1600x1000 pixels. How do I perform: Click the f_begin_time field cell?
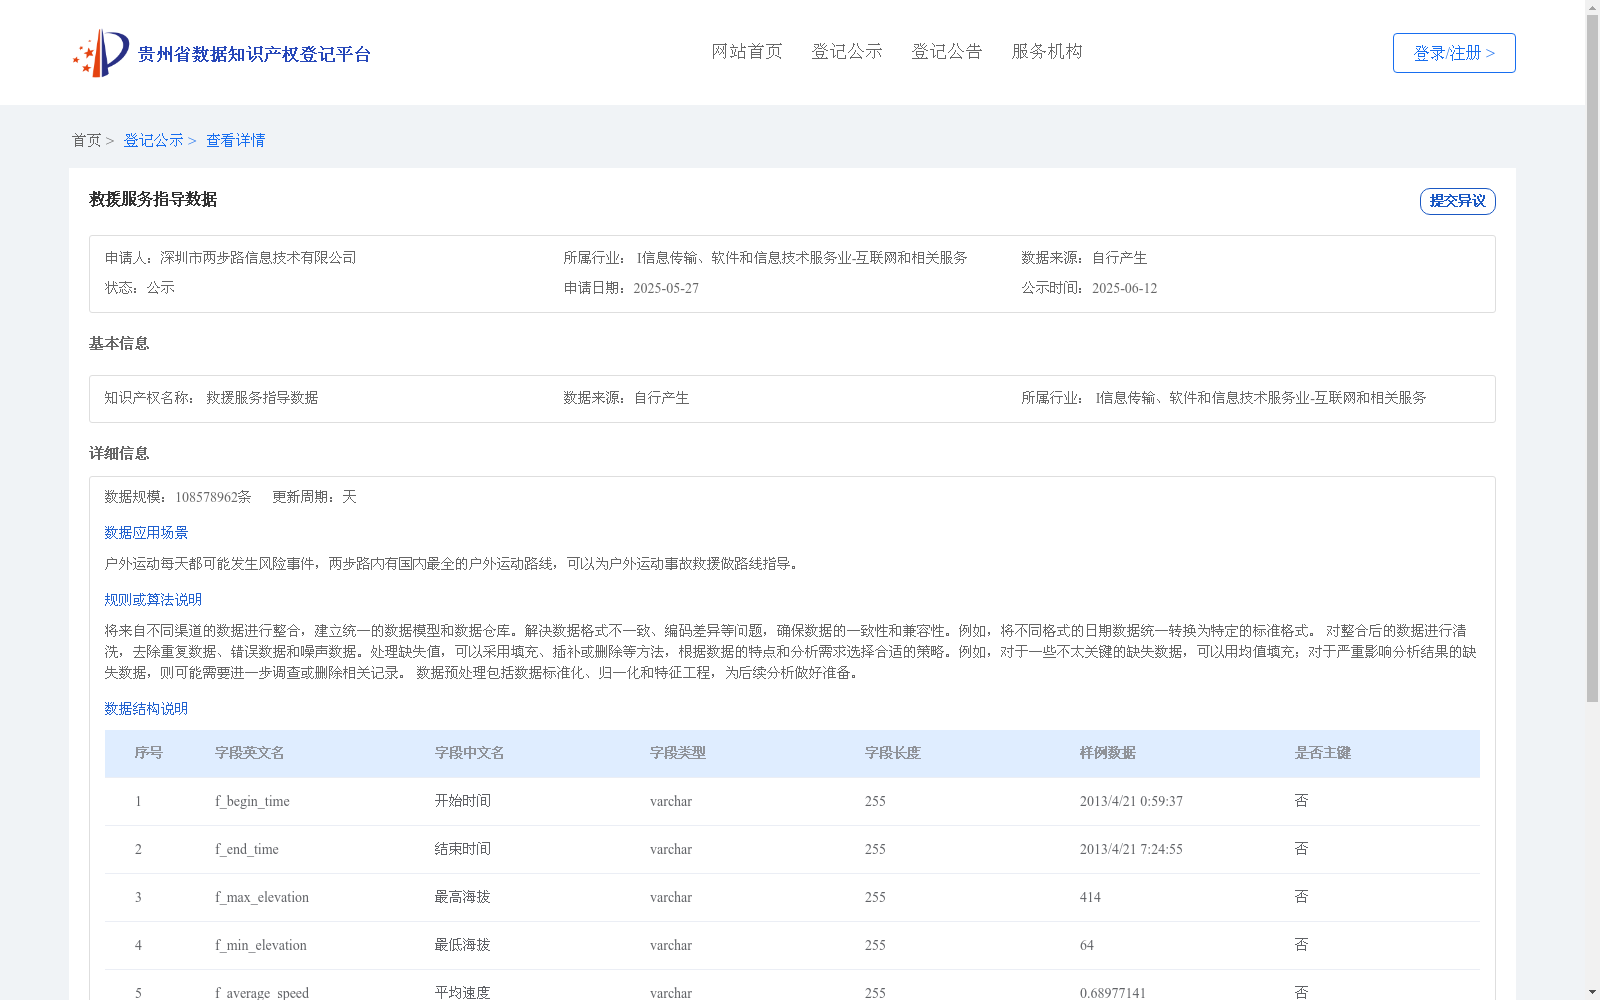252,802
